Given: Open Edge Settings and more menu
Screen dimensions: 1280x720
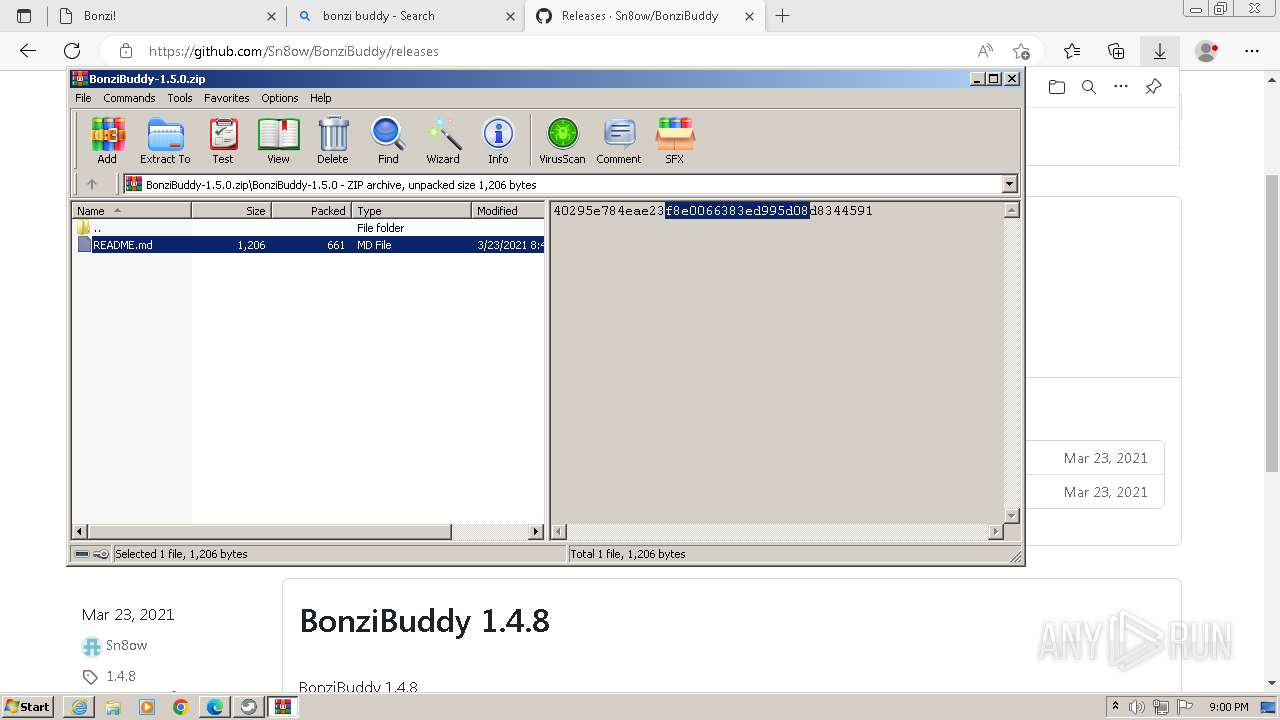Looking at the screenshot, I should click(x=1252, y=51).
